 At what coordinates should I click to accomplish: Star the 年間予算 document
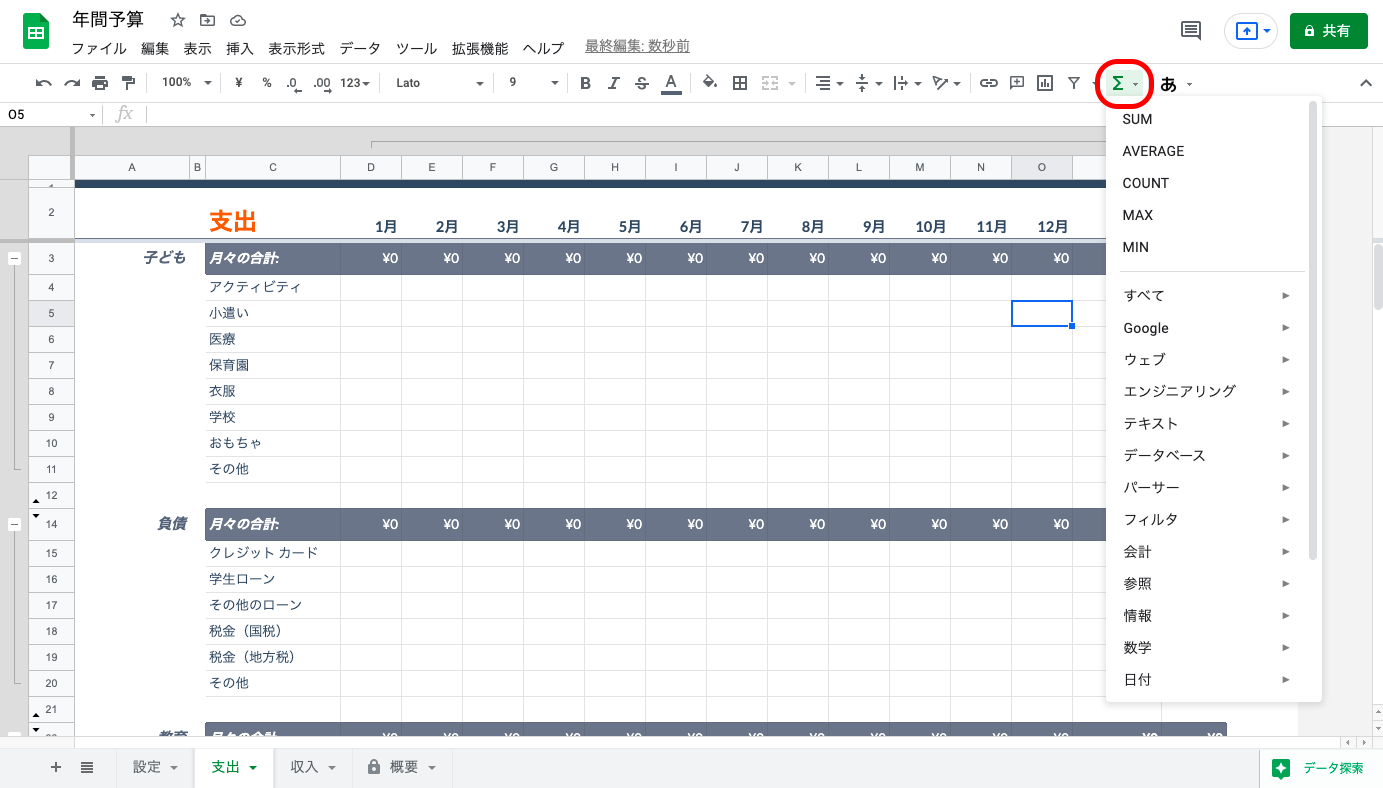click(178, 20)
